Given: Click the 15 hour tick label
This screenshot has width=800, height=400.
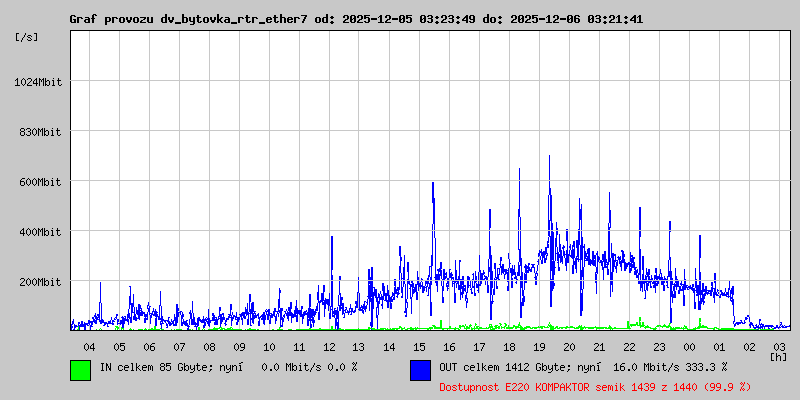Looking at the screenshot, I should [x=419, y=346].
